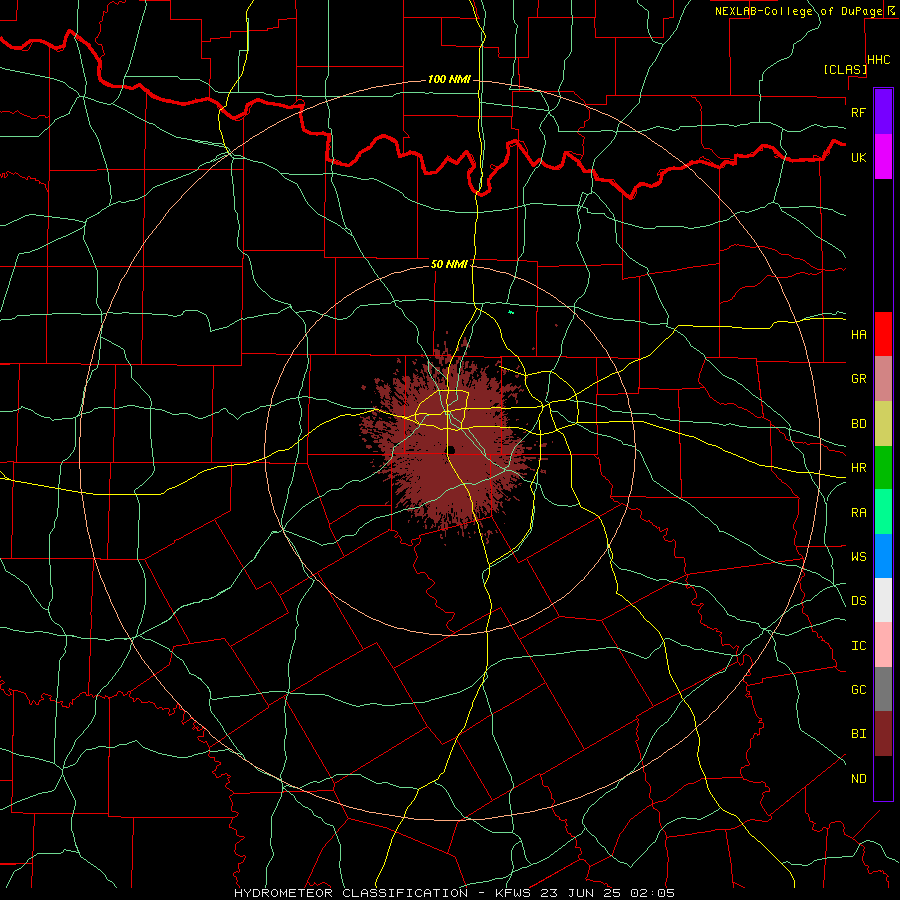The height and width of the screenshot is (900, 900).
Task: Click the BD legend label
Action: point(858,424)
